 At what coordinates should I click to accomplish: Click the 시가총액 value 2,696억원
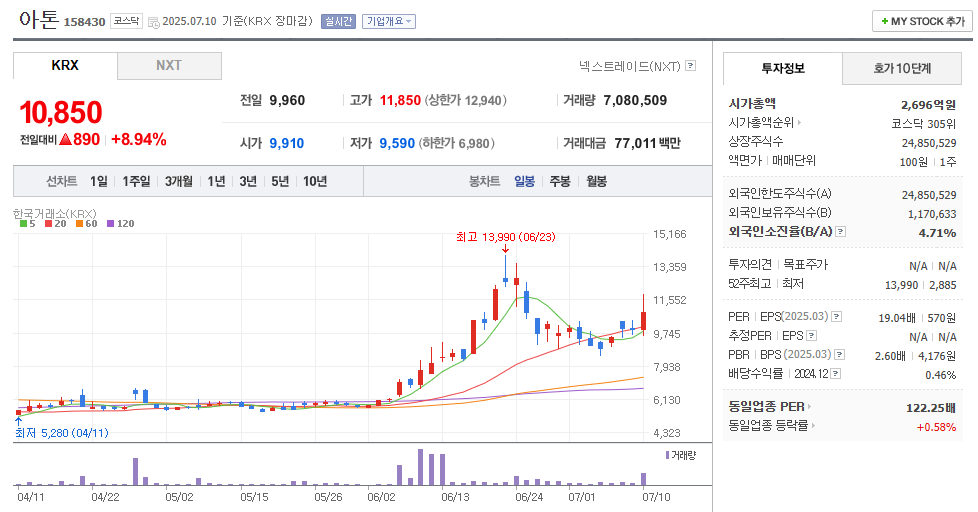(x=928, y=105)
